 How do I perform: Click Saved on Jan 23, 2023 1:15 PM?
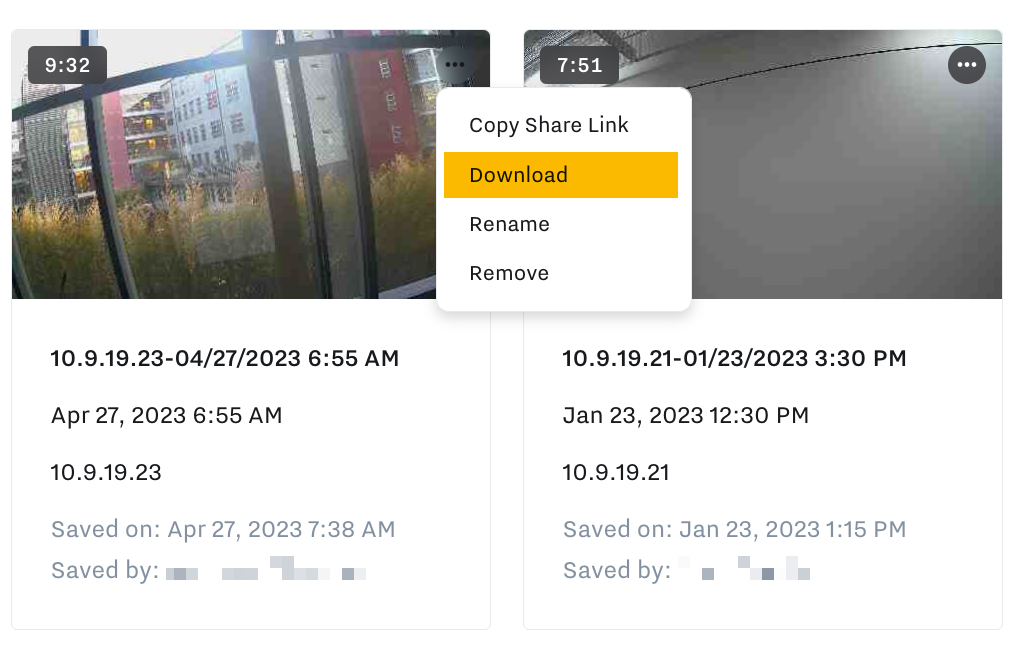[x=734, y=529]
